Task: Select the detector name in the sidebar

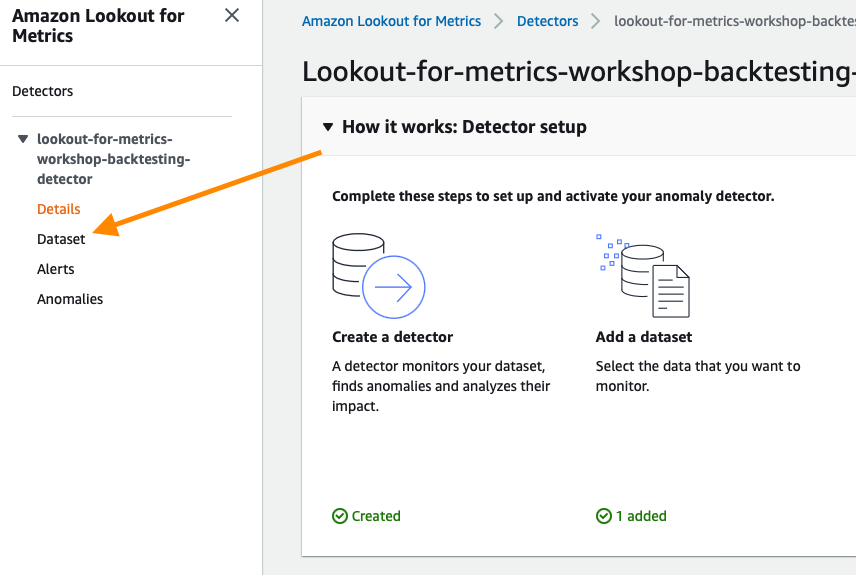Action: click(x=114, y=159)
